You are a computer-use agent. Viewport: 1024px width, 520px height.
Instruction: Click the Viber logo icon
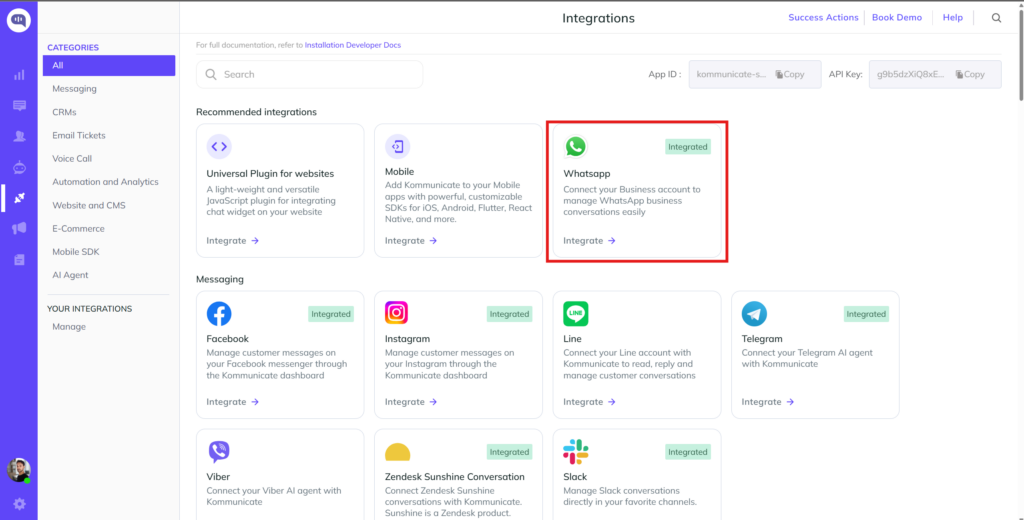pyautogui.click(x=219, y=451)
